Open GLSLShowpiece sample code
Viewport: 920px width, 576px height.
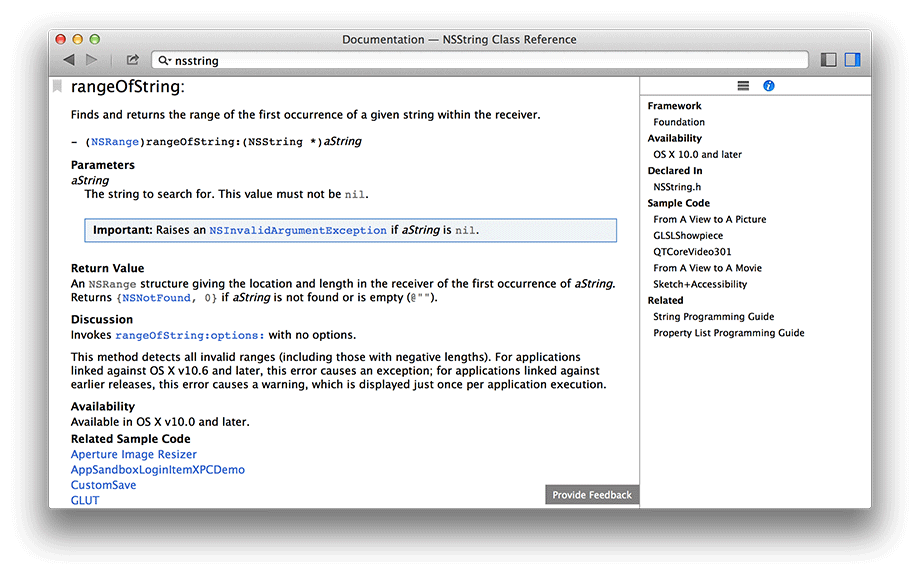688,236
